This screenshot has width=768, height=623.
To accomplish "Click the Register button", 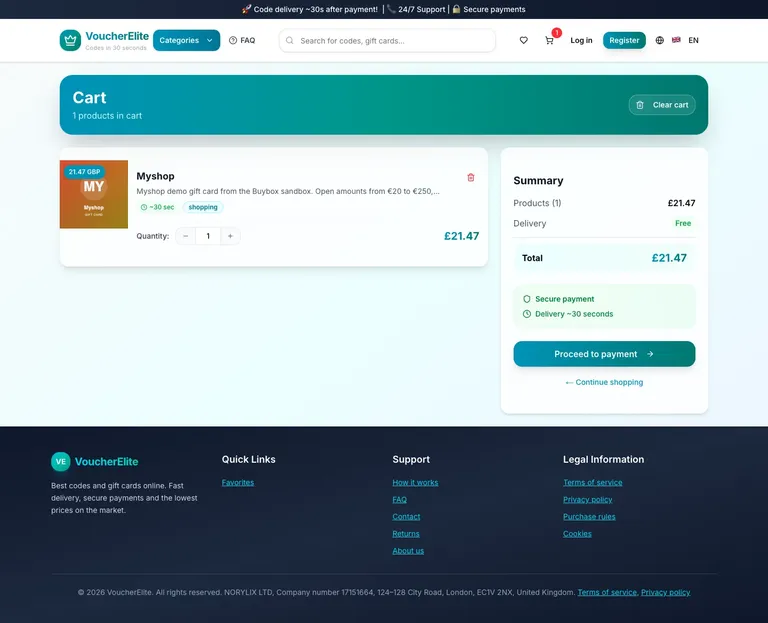I will pyautogui.click(x=624, y=40).
